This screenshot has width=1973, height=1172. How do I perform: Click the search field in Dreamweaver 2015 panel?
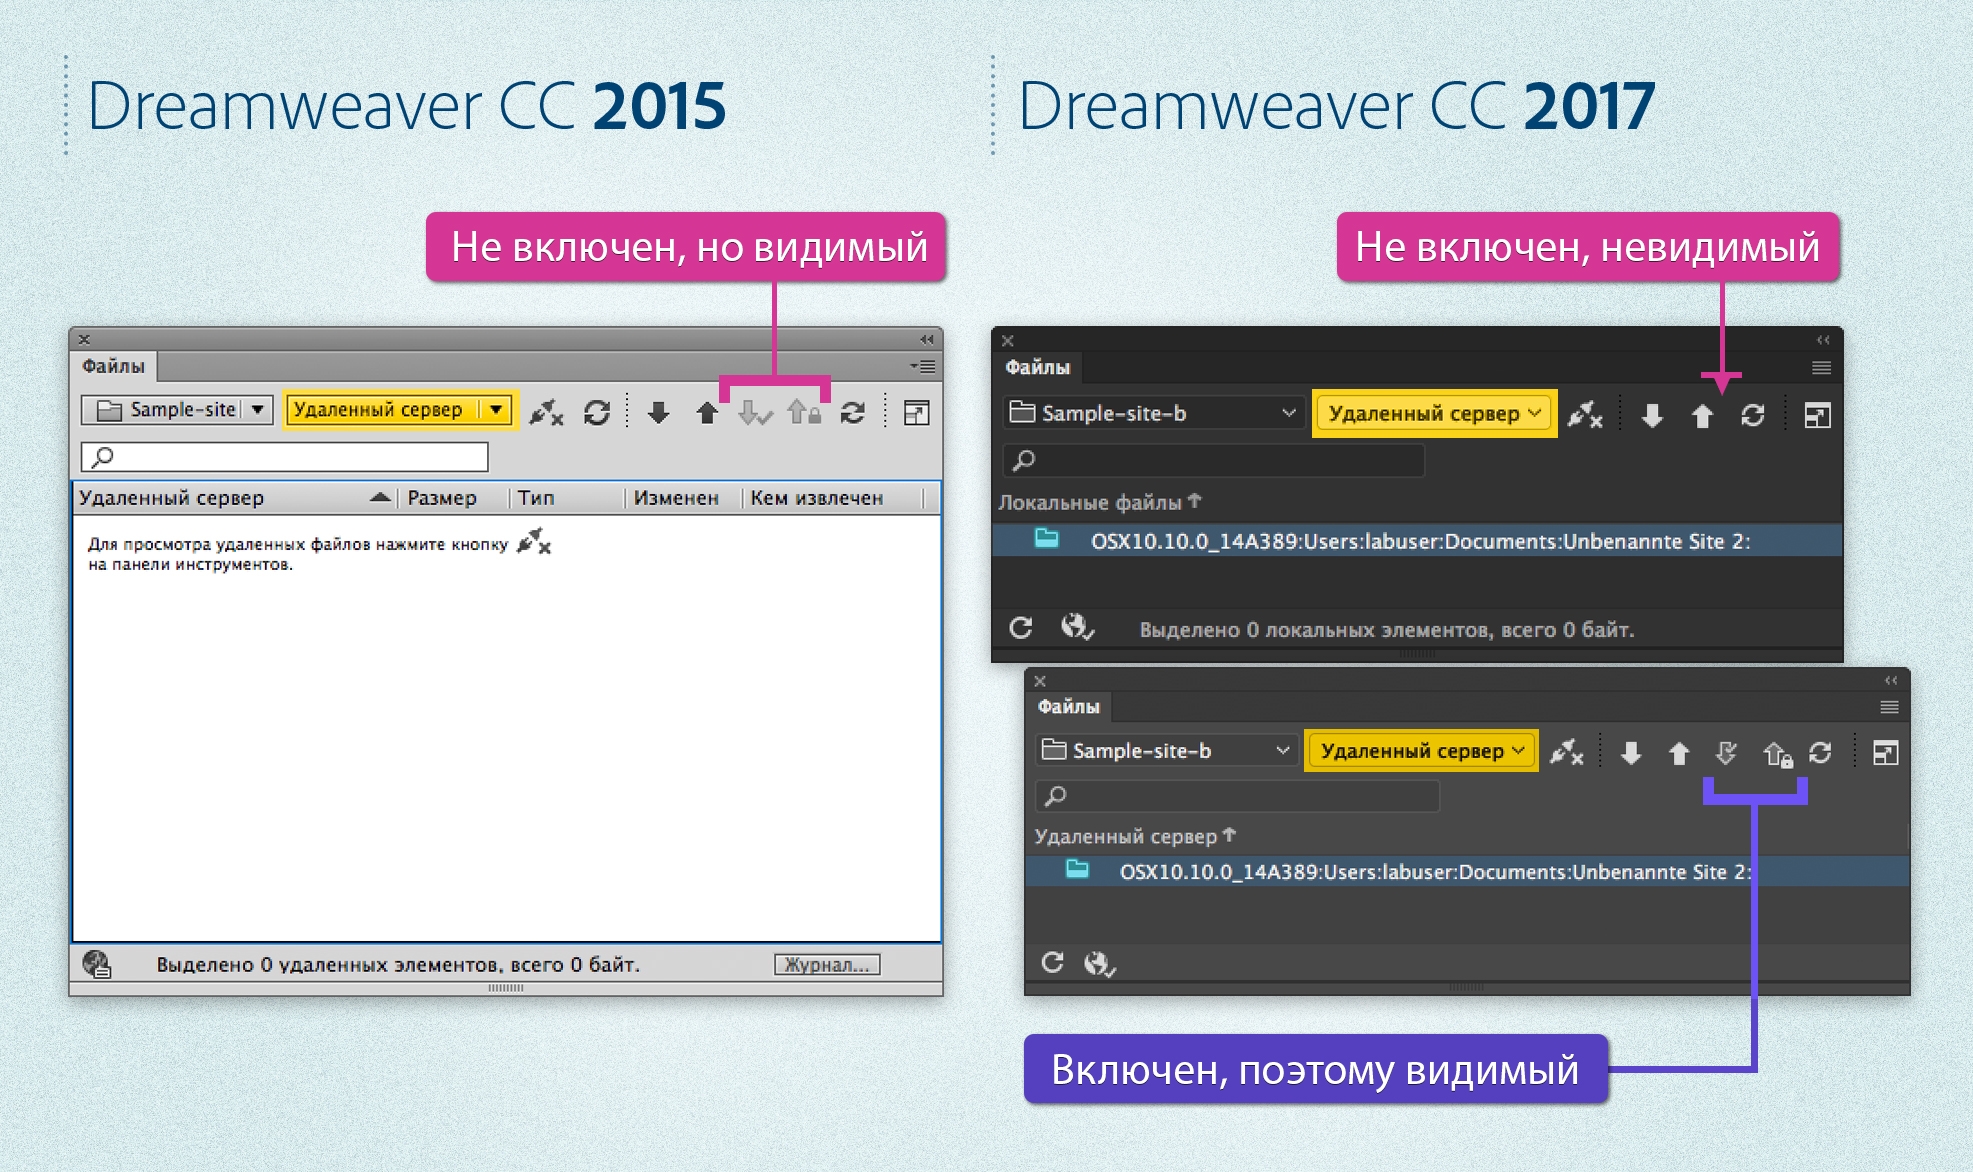(283, 457)
